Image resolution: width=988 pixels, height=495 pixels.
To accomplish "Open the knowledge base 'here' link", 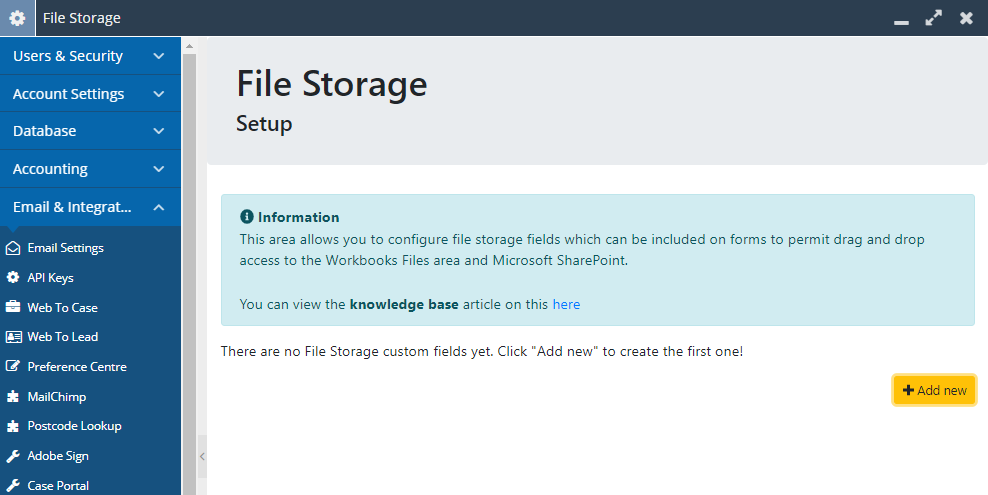I will pos(566,304).
